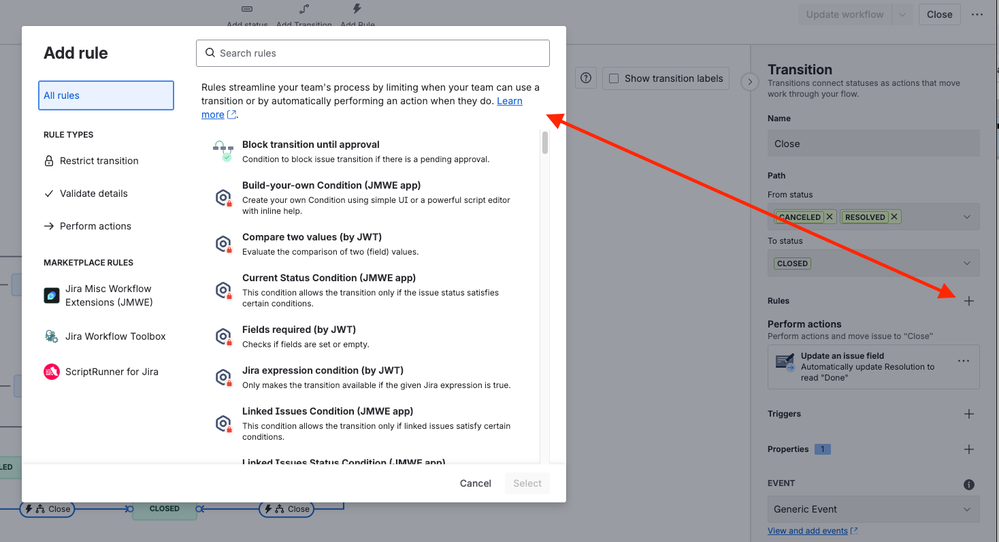Viewport: 999px width, 542px height.
Task: Select the Close transition right of CLOSED node
Action: (x=287, y=509)
